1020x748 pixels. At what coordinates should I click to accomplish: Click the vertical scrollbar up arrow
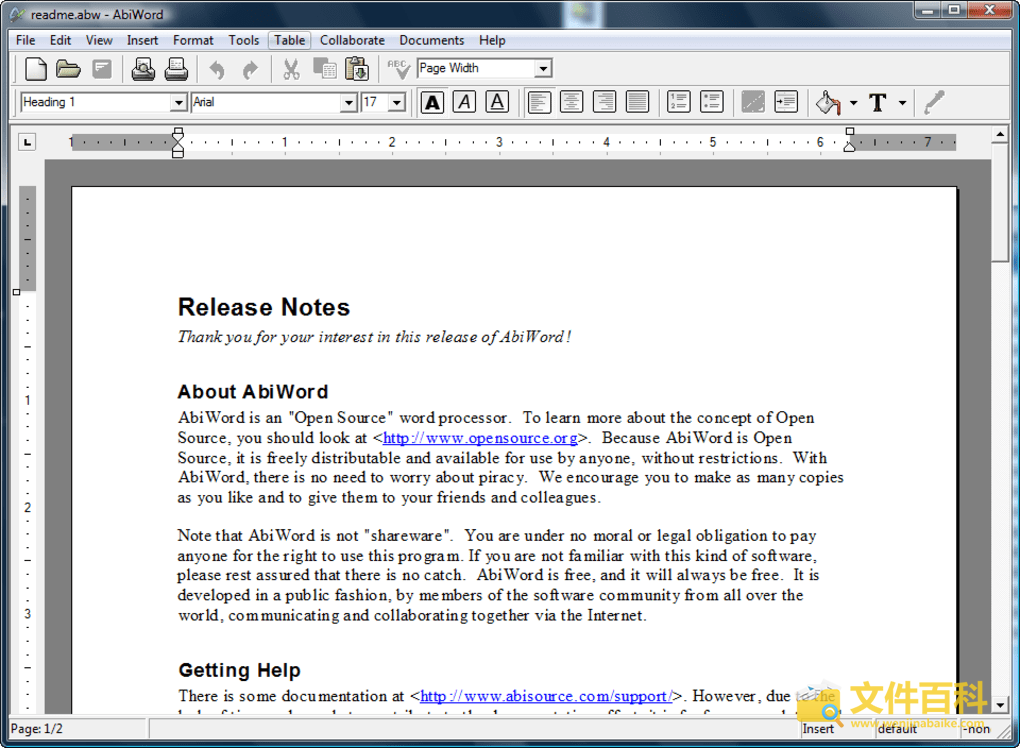pos(1000,135)
